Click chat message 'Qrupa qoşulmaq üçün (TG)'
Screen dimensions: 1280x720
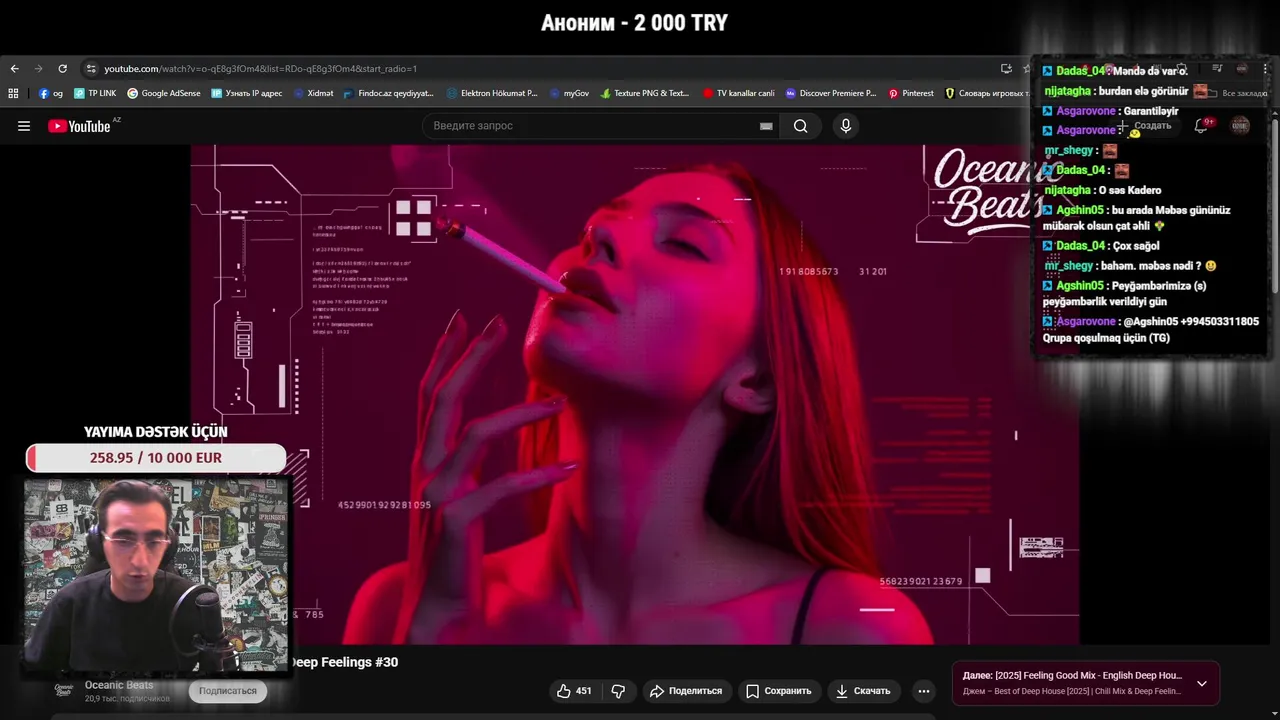tap(1106, 338)
